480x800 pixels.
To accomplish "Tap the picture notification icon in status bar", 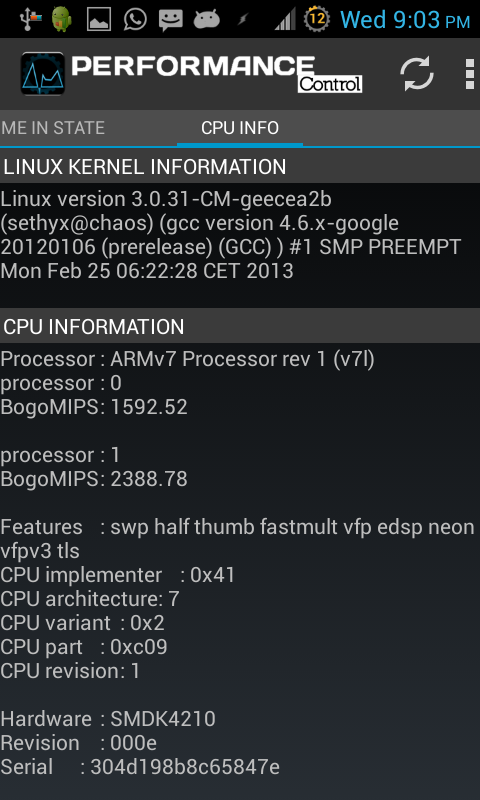I will tap(98, 19).
